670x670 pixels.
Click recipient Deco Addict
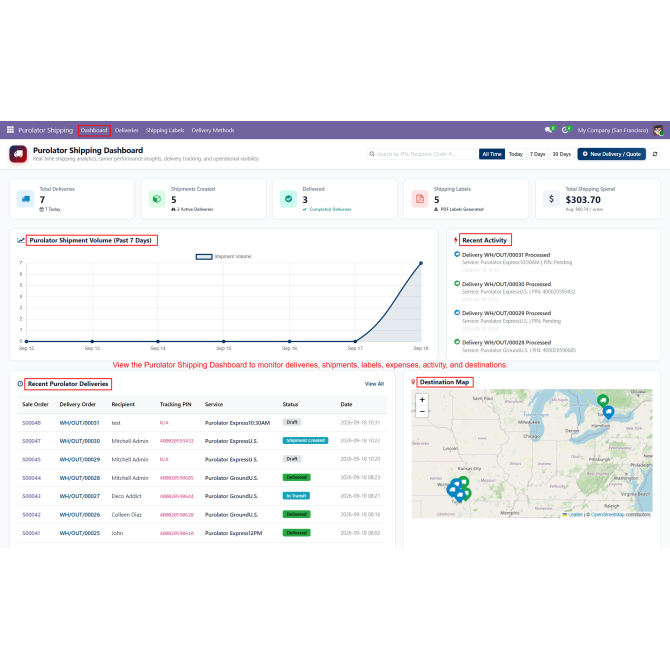126,496
